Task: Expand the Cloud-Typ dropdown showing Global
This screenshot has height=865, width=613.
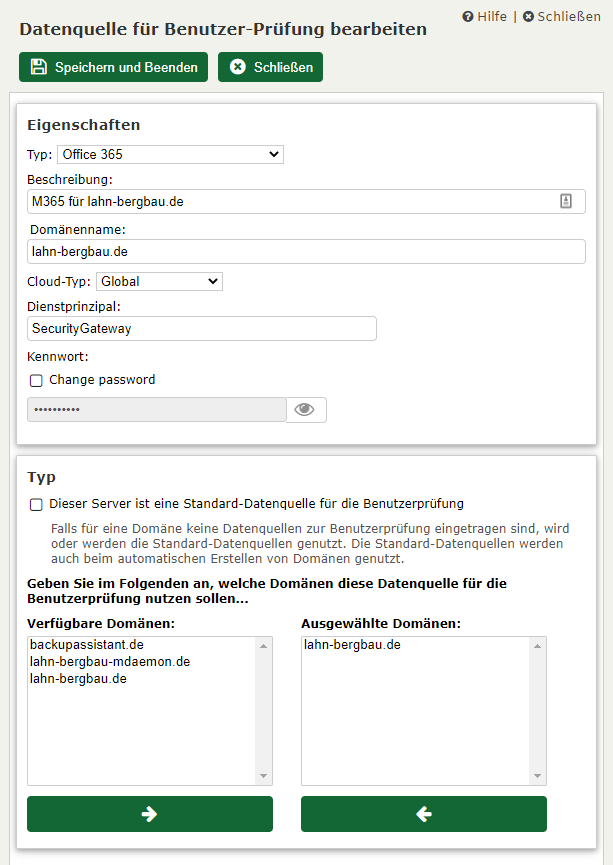Action: pyautogui.click(x=159, y=281)
